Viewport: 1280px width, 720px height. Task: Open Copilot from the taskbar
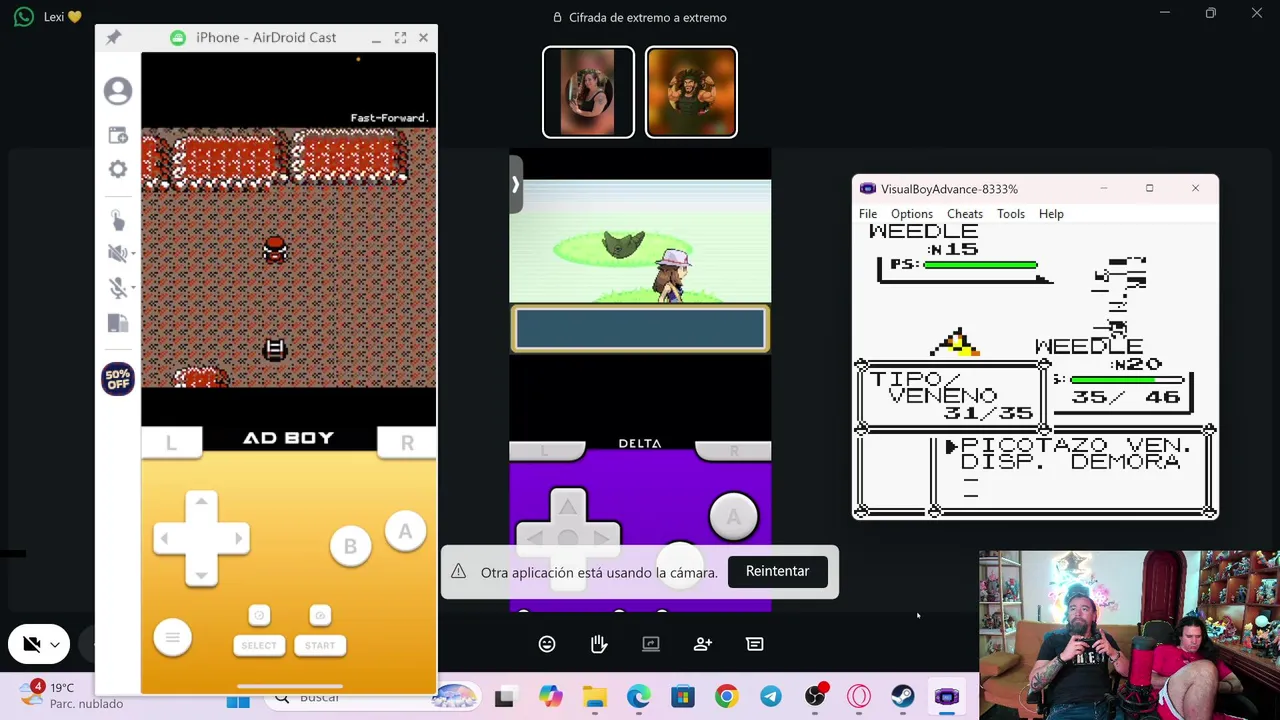tap(550, 697)
